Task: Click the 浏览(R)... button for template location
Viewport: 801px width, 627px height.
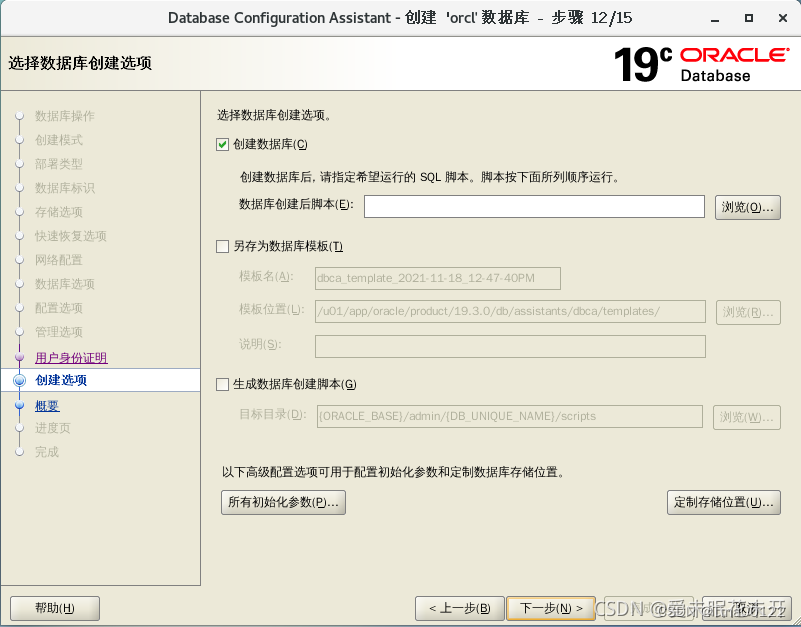Action: click(748, 312)
